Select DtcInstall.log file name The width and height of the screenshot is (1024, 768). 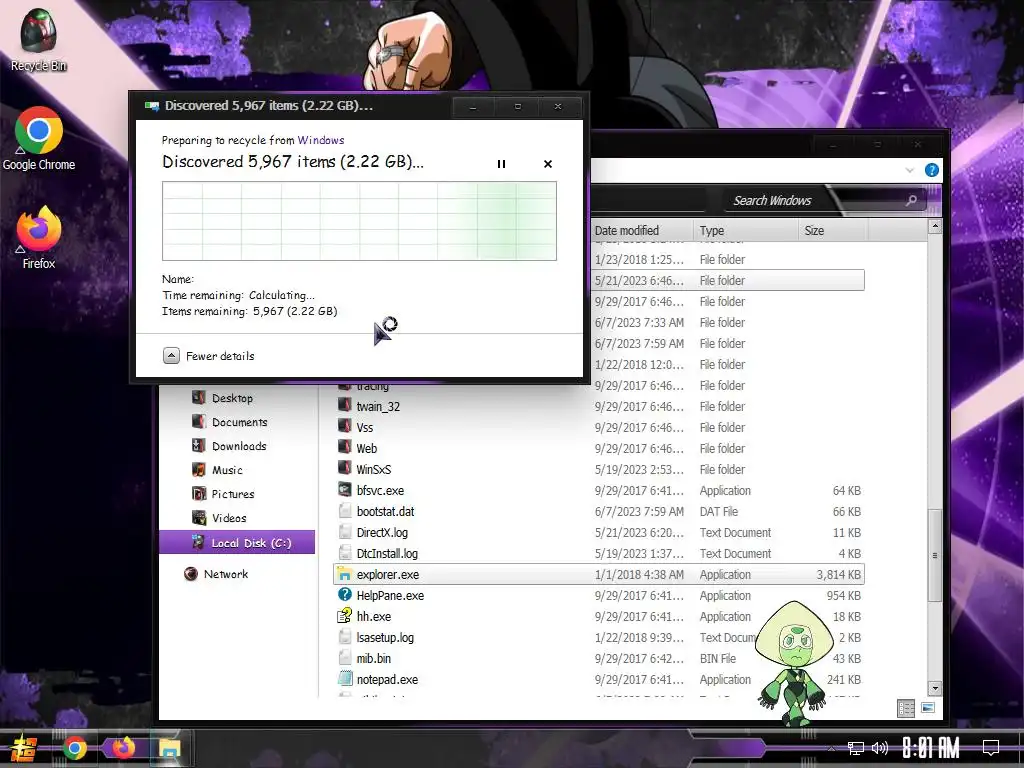pyautogui.click(x=387, y=553)
